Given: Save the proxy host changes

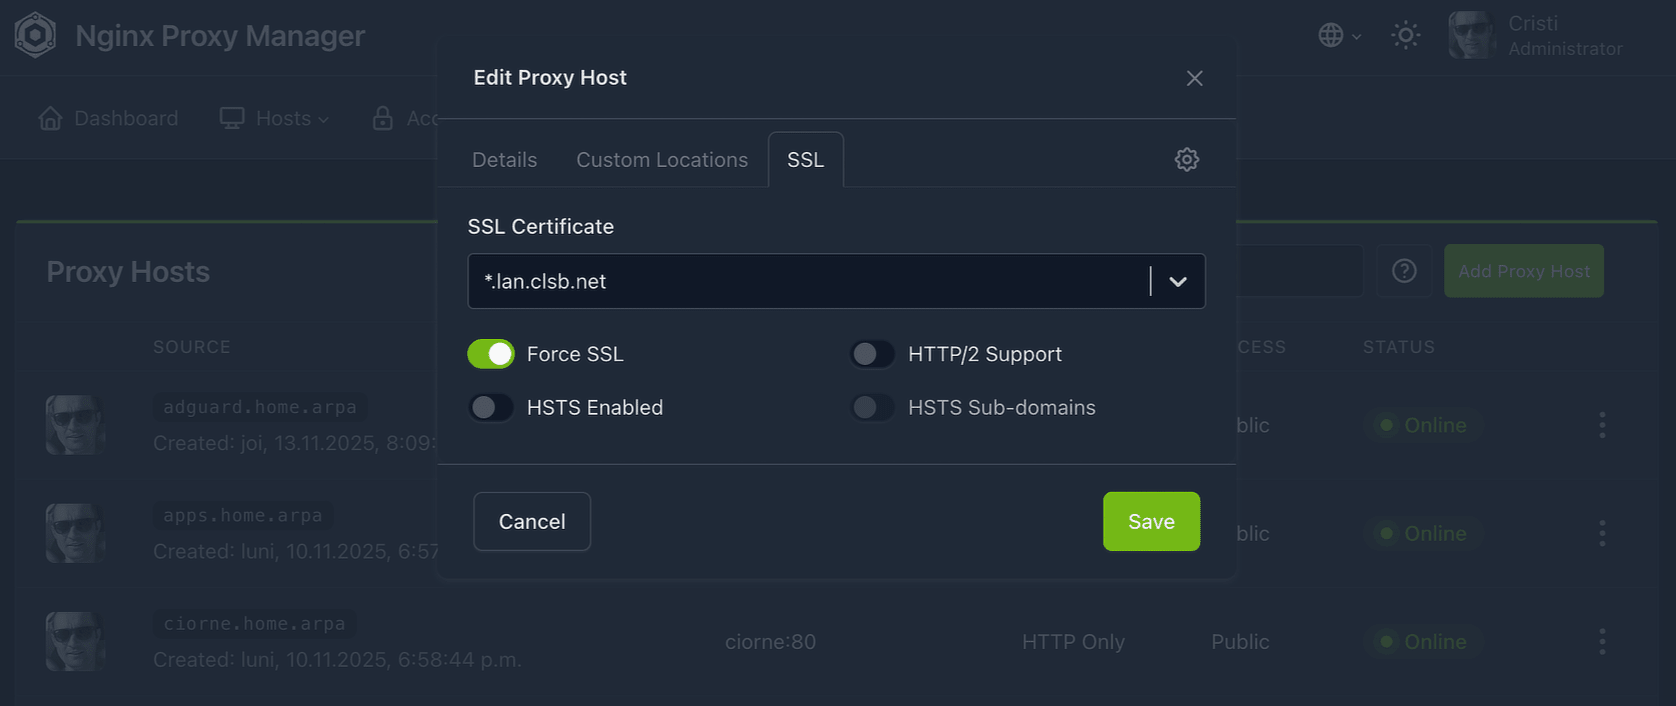Looking at the screenshot, I should [1150, 521].
